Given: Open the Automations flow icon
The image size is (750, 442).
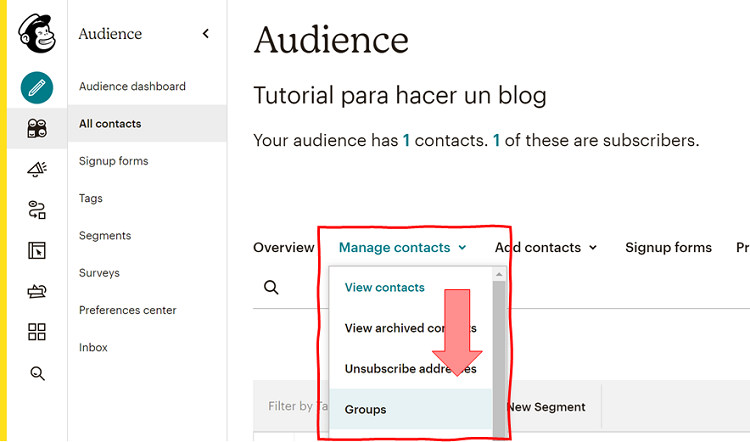Looking at the screenshot, I should (37, 209).
